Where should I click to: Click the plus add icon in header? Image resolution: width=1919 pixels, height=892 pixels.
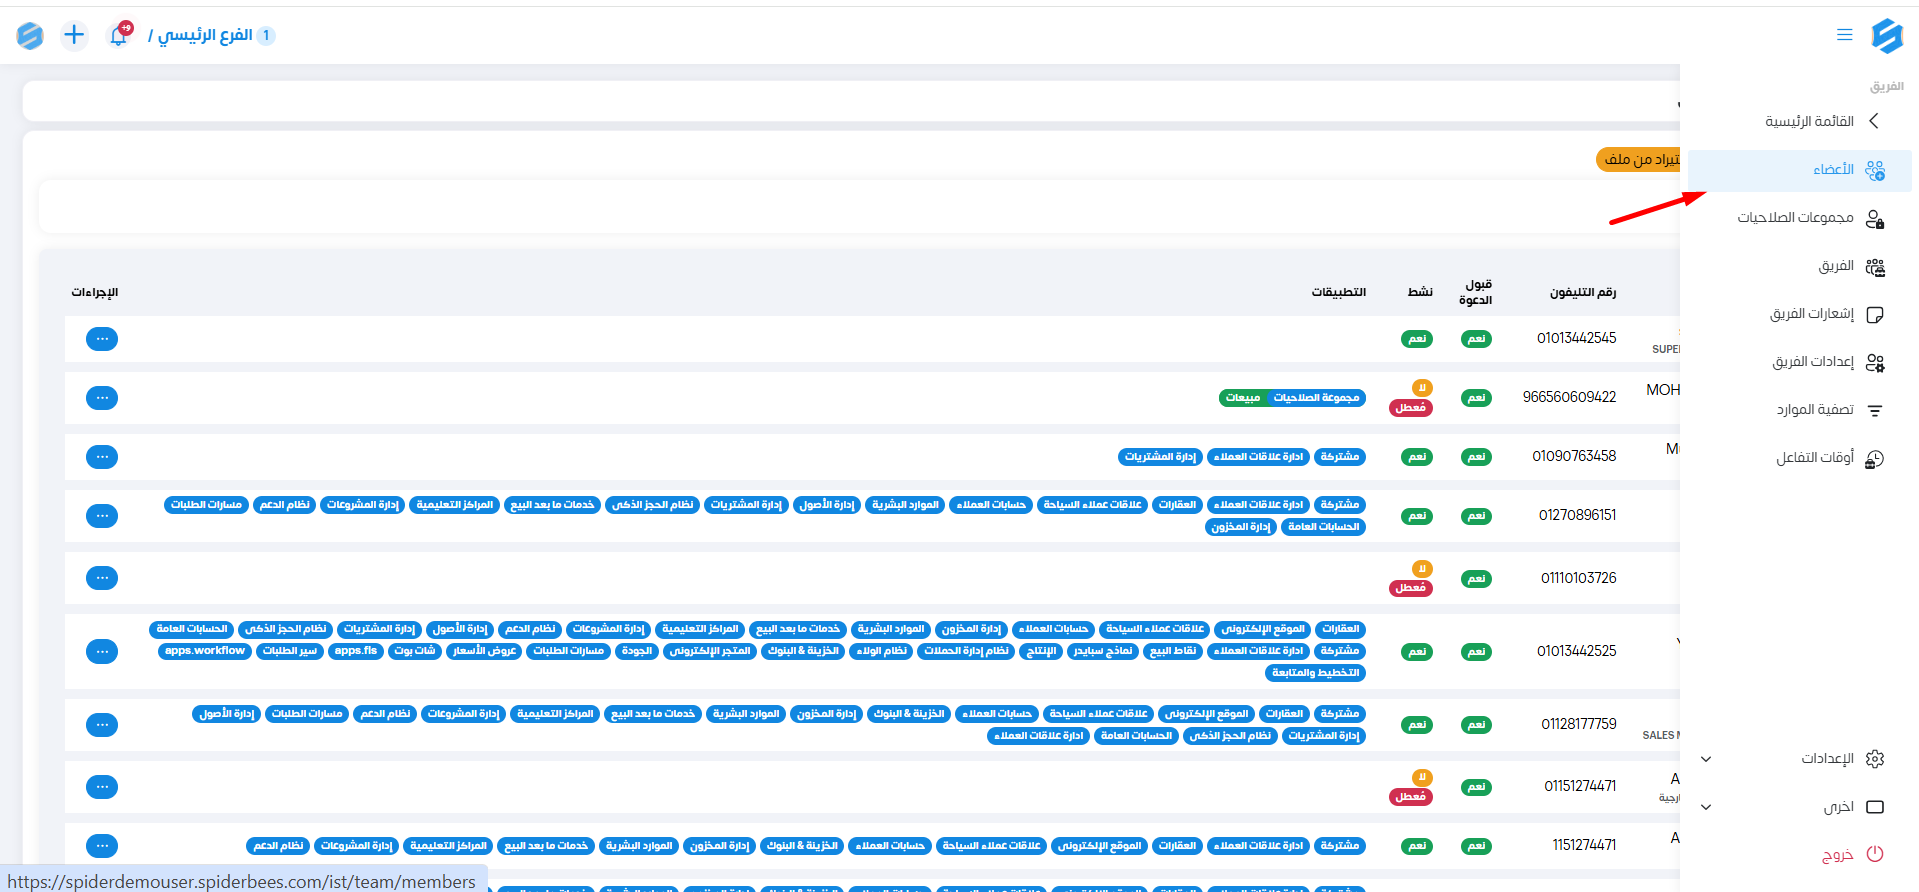click(74, 35)
